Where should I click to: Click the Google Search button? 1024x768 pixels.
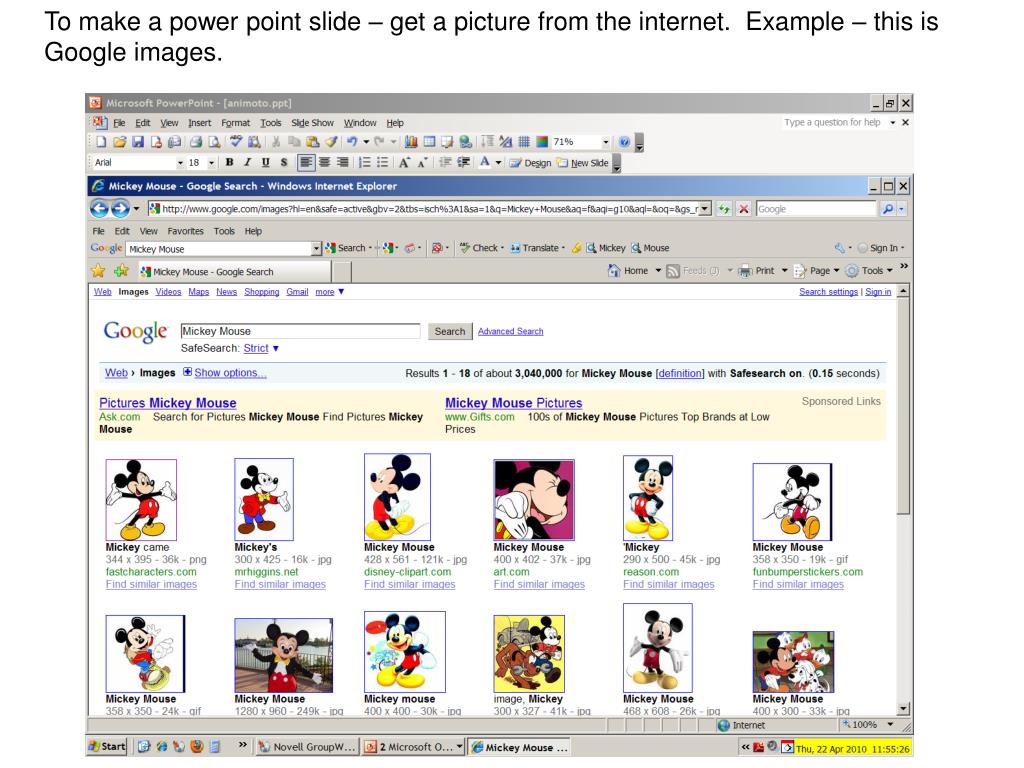point(450,332)
